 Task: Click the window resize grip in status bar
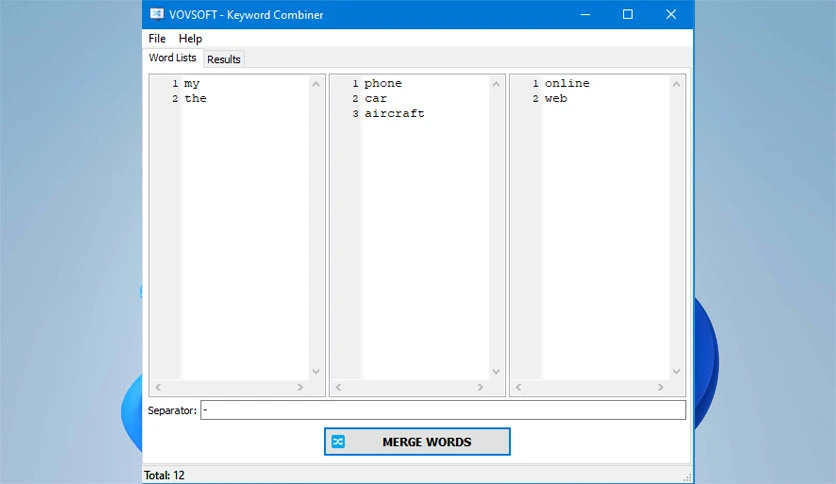pos(687,477)
